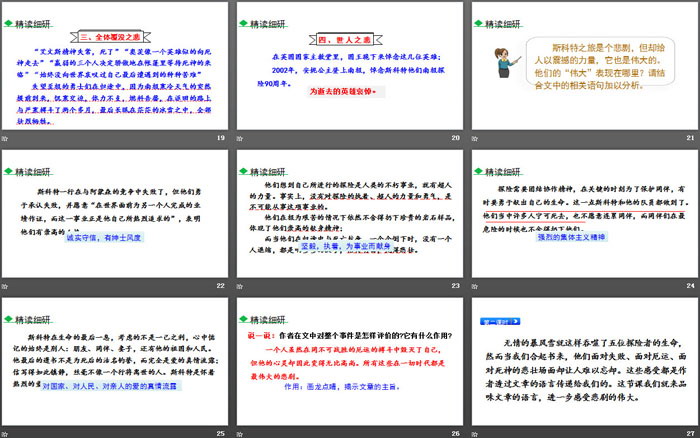
Task: Click animation star icon under slide 19
Action: (8, 136)
